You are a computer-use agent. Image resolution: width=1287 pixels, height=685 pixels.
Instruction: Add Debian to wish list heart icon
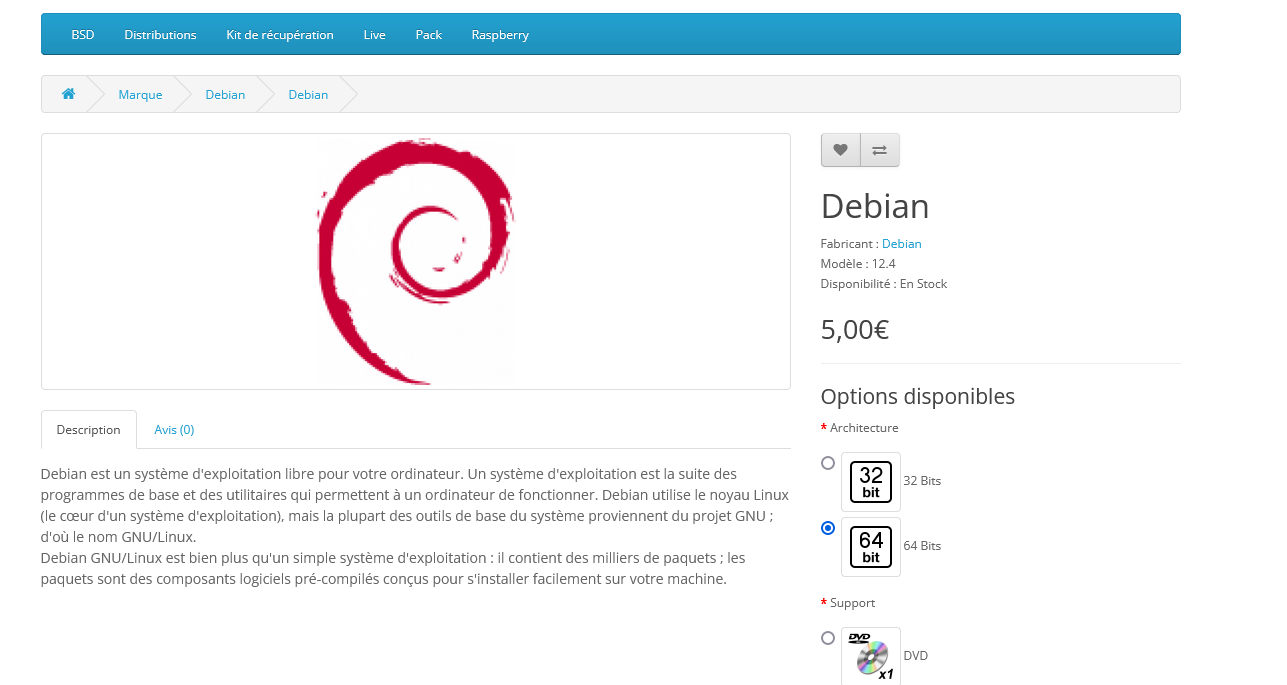841,150
